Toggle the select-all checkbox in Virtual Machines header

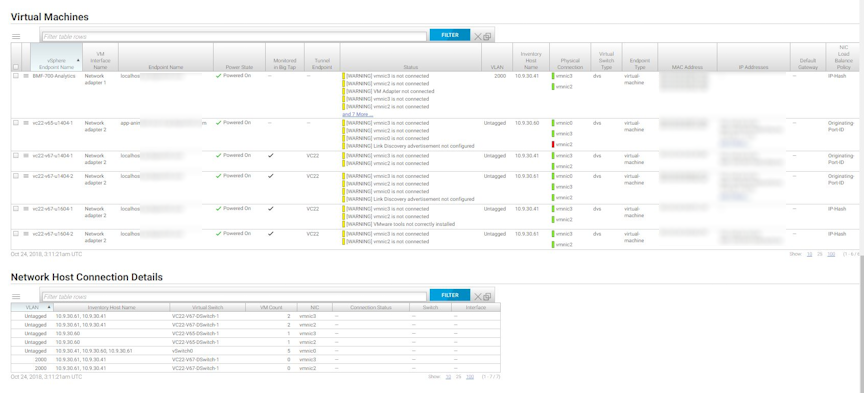[16, 67]
